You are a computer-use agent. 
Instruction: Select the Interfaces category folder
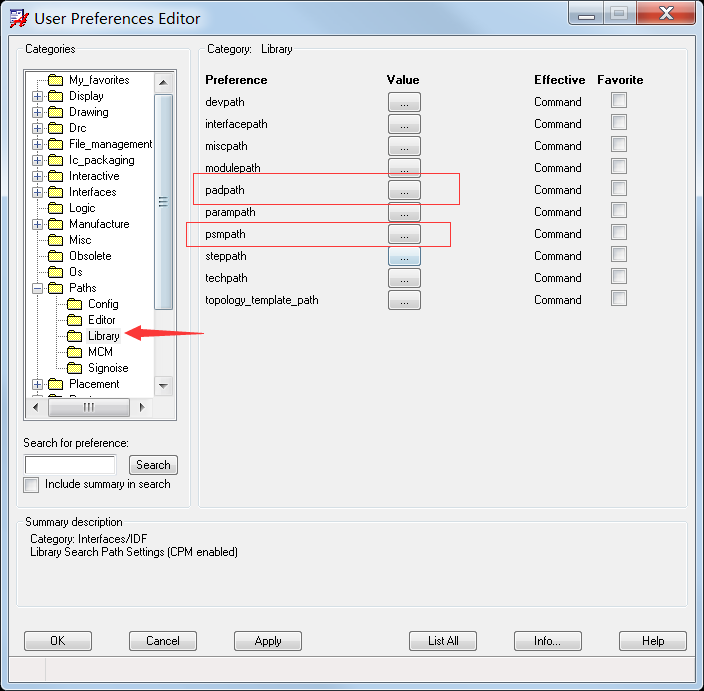[82, 192]
